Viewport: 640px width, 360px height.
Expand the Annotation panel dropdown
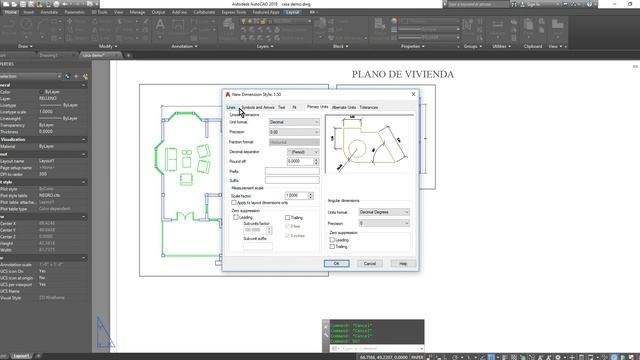pos(184,47)
